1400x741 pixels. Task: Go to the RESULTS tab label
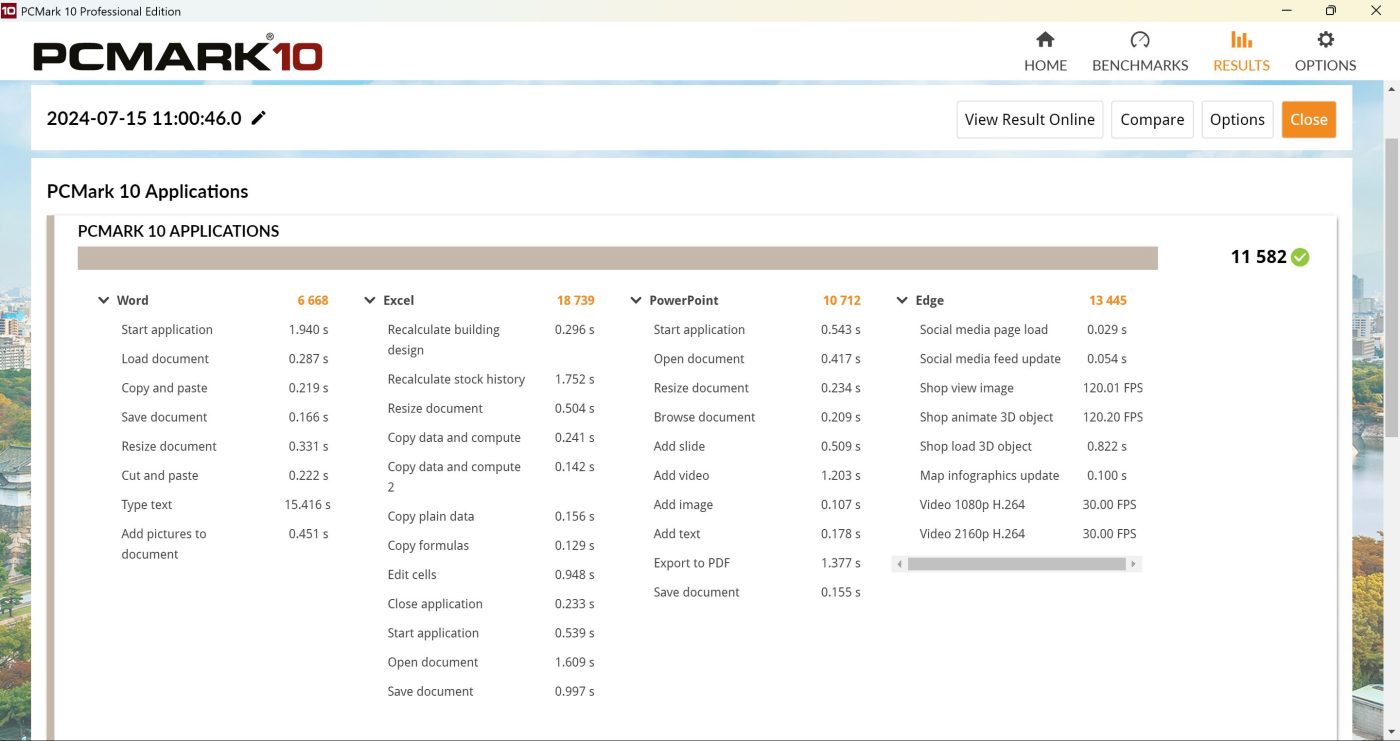pos(1241,65)
